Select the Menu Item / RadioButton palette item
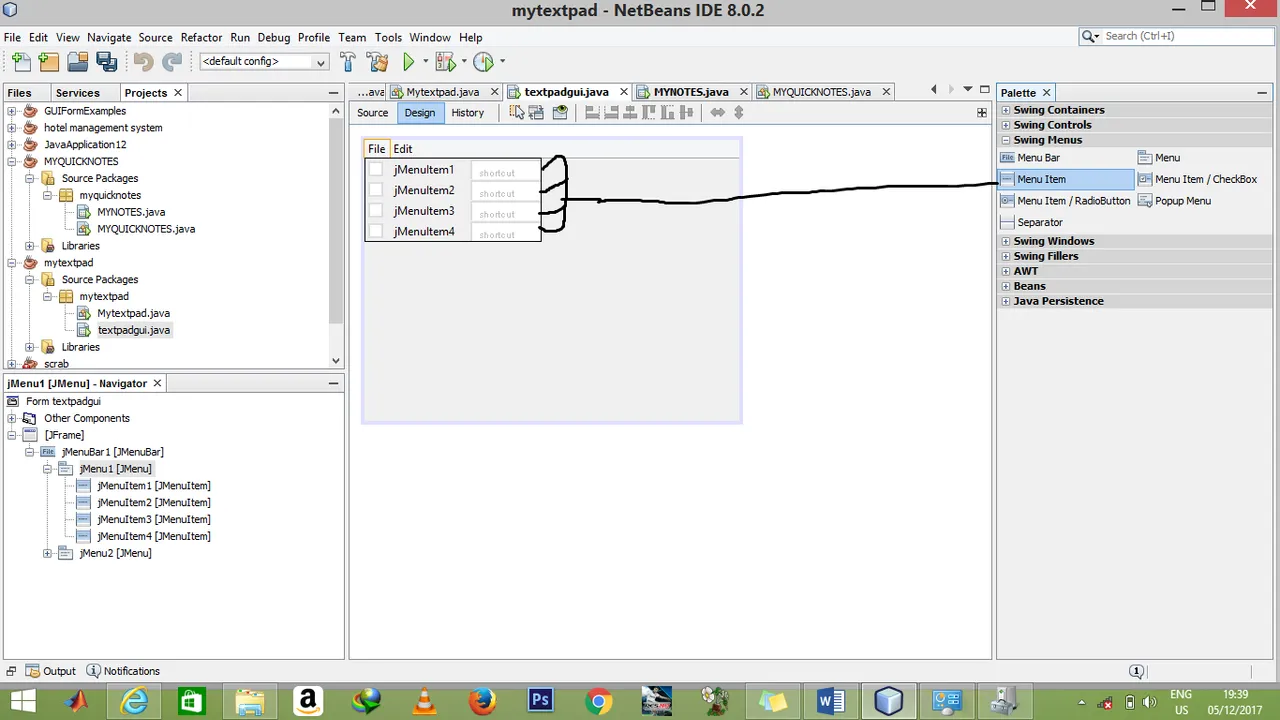This screenshot has height=720, width=1280. [x=1065, y=201]
